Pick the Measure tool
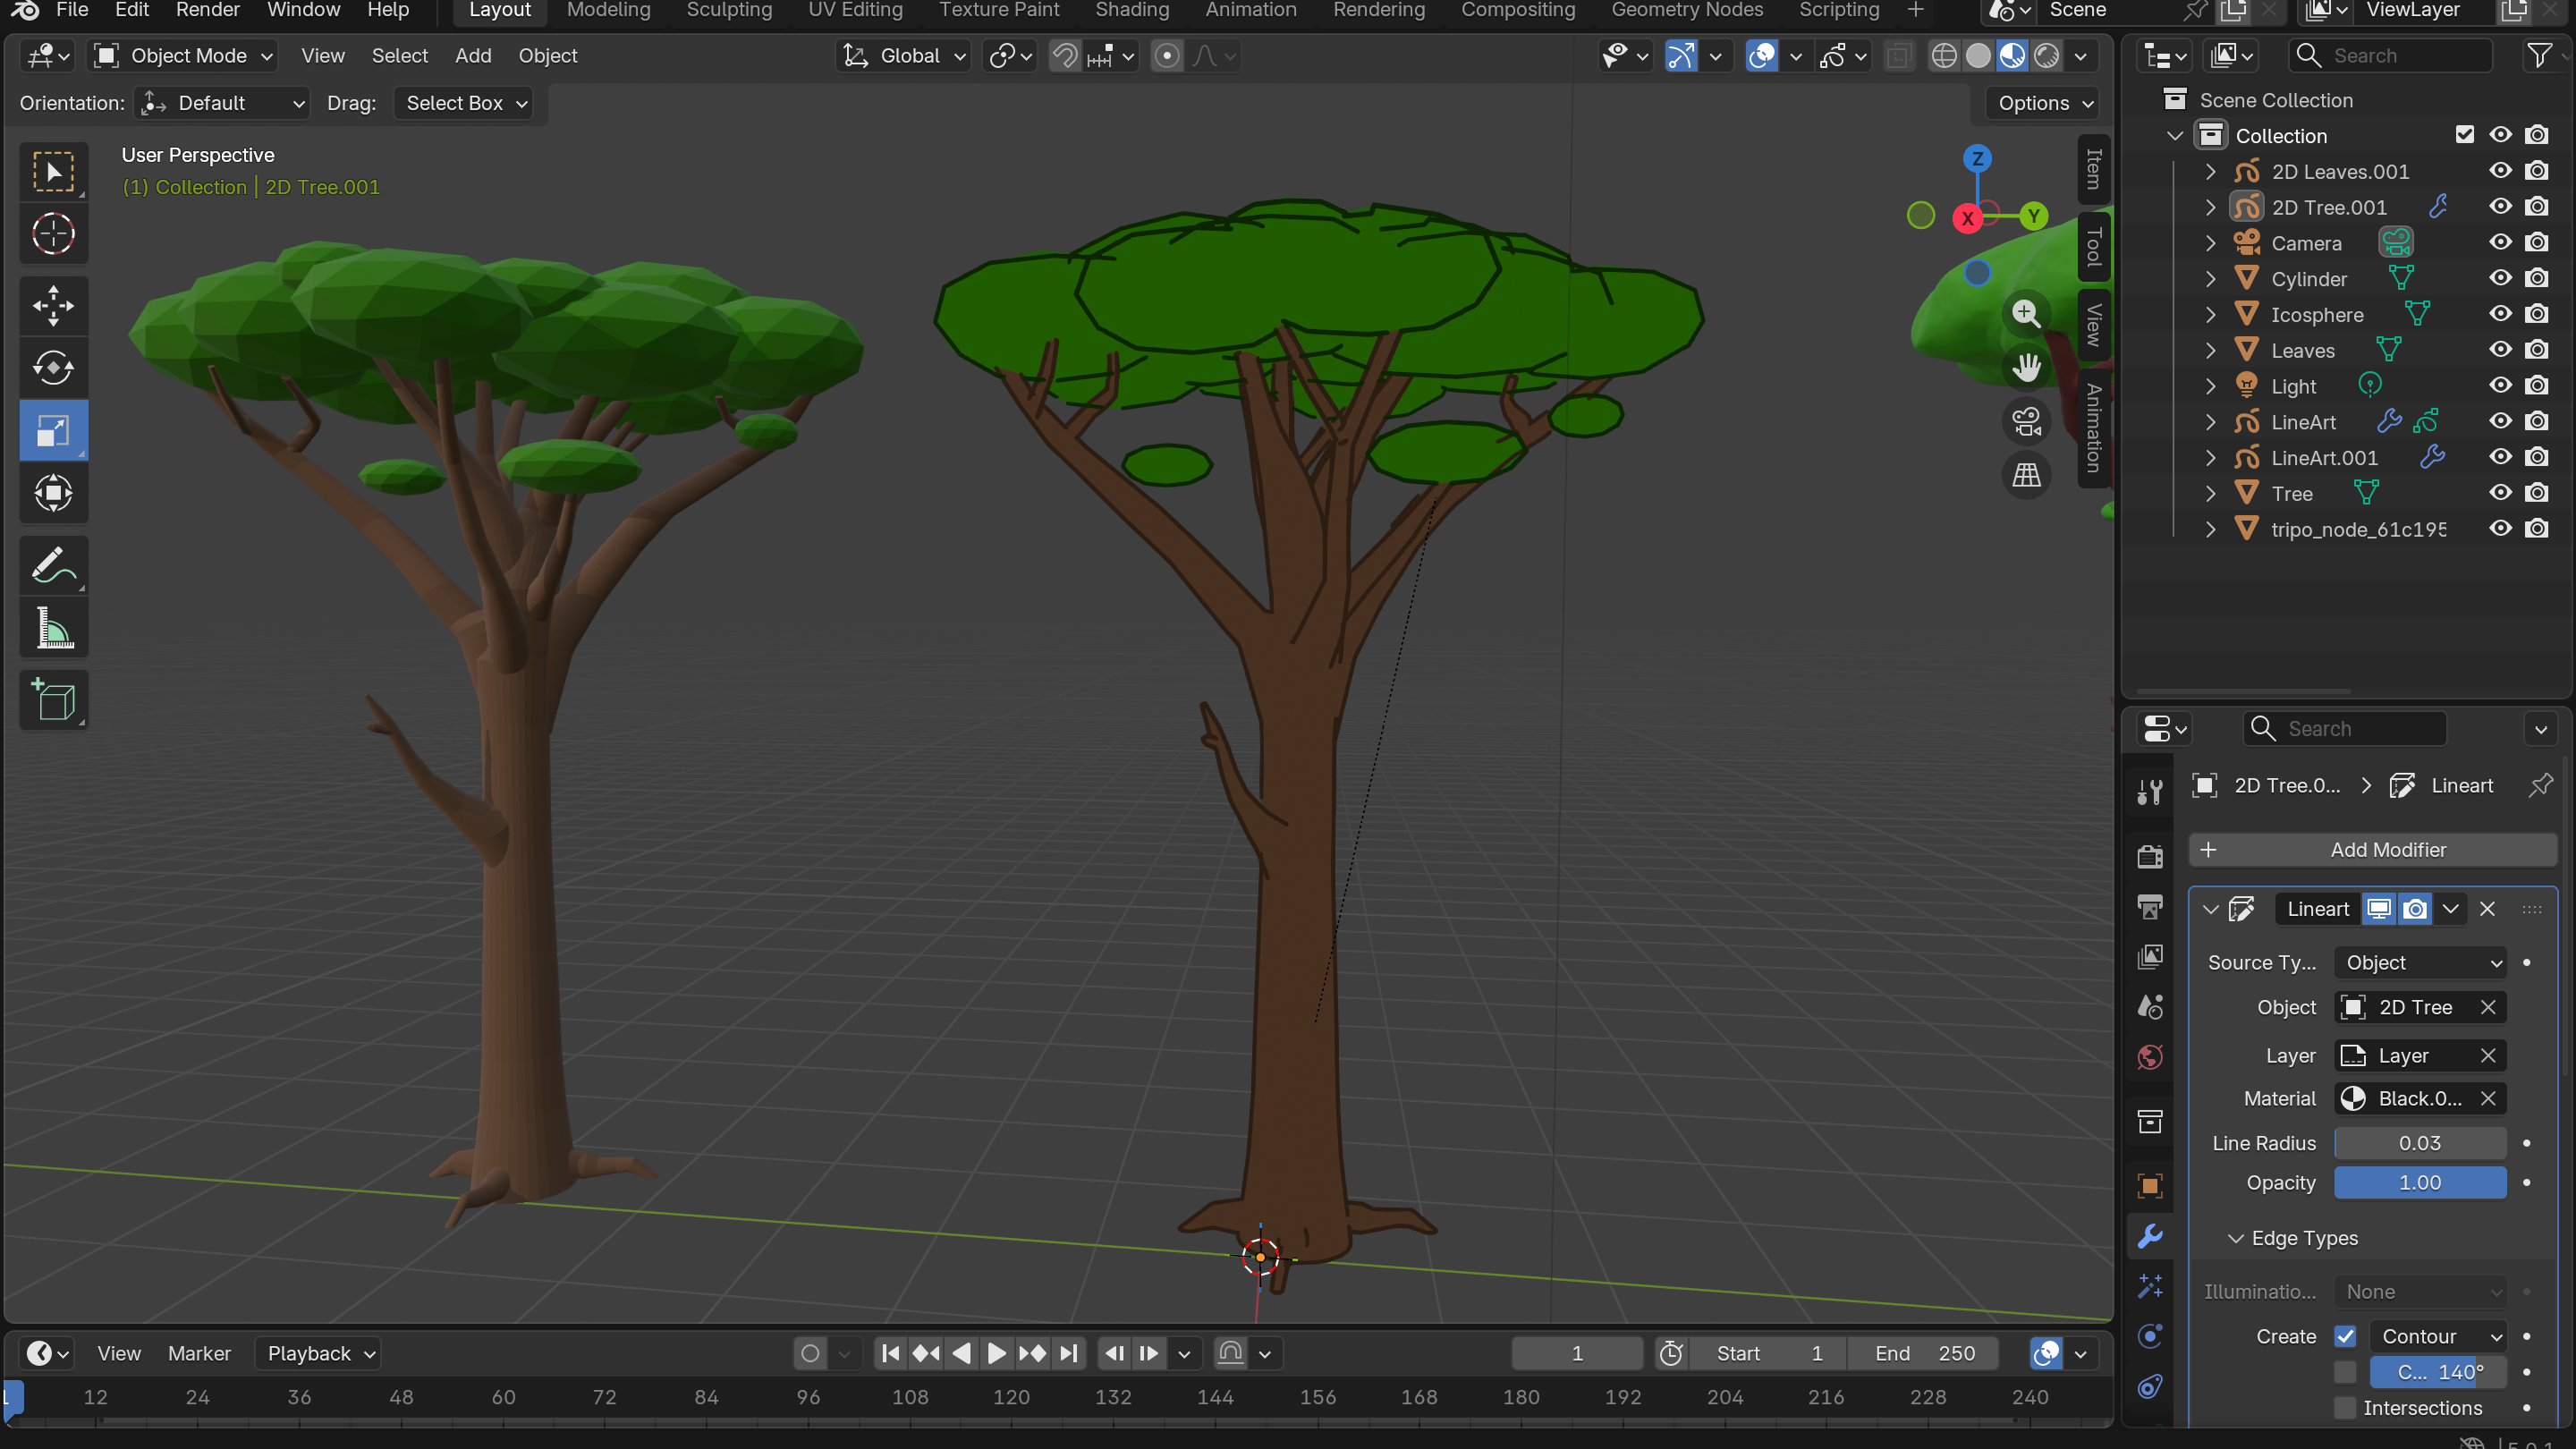 tap(54, 628)
